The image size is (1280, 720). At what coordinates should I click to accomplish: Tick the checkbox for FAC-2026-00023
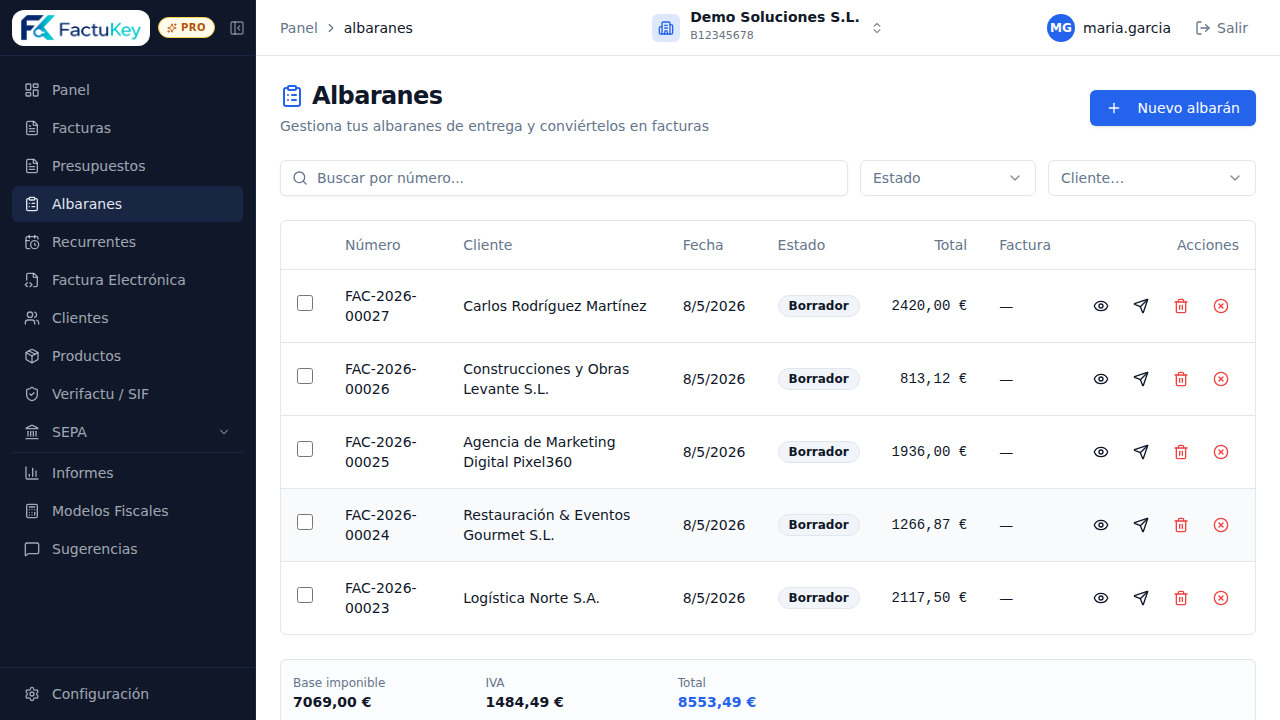pos(305,595)
